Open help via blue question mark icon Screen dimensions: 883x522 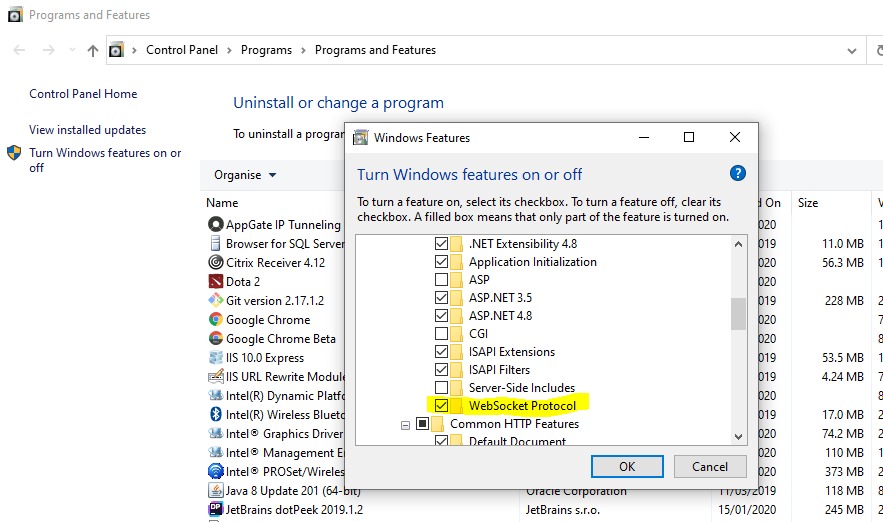[x=738, y=173]
